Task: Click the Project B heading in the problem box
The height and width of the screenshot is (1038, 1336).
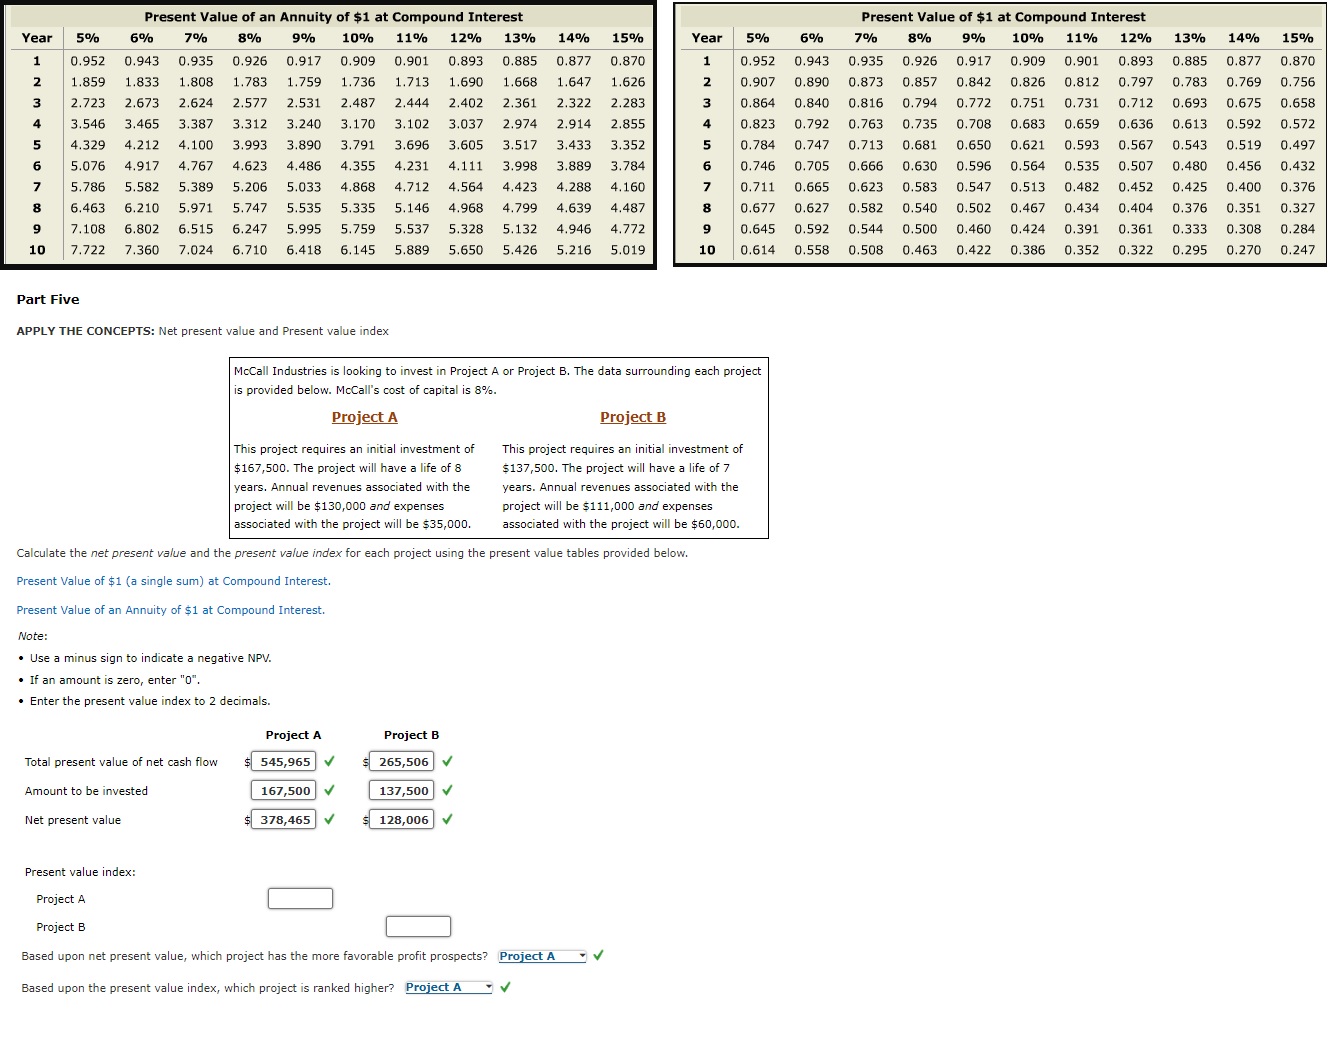Action: click(x=632, y=417)
